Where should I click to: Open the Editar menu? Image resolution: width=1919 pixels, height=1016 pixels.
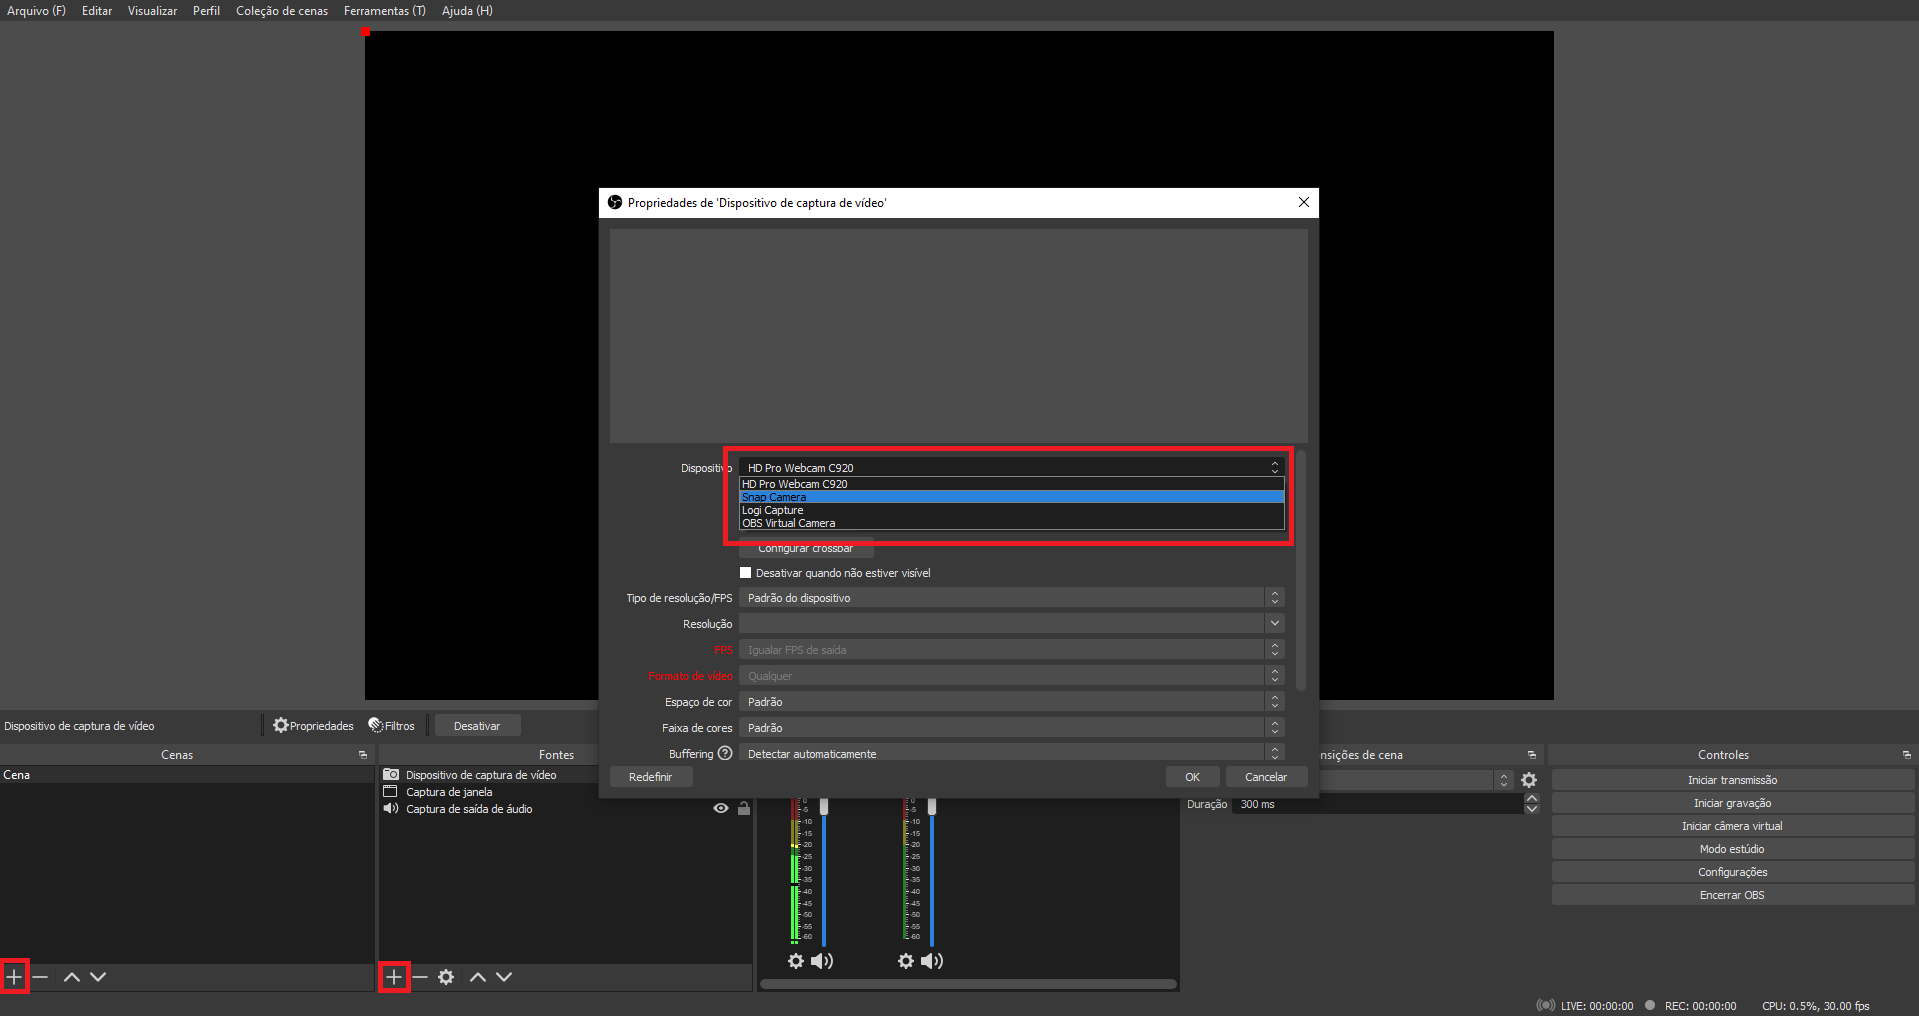[x=97, y=11]
